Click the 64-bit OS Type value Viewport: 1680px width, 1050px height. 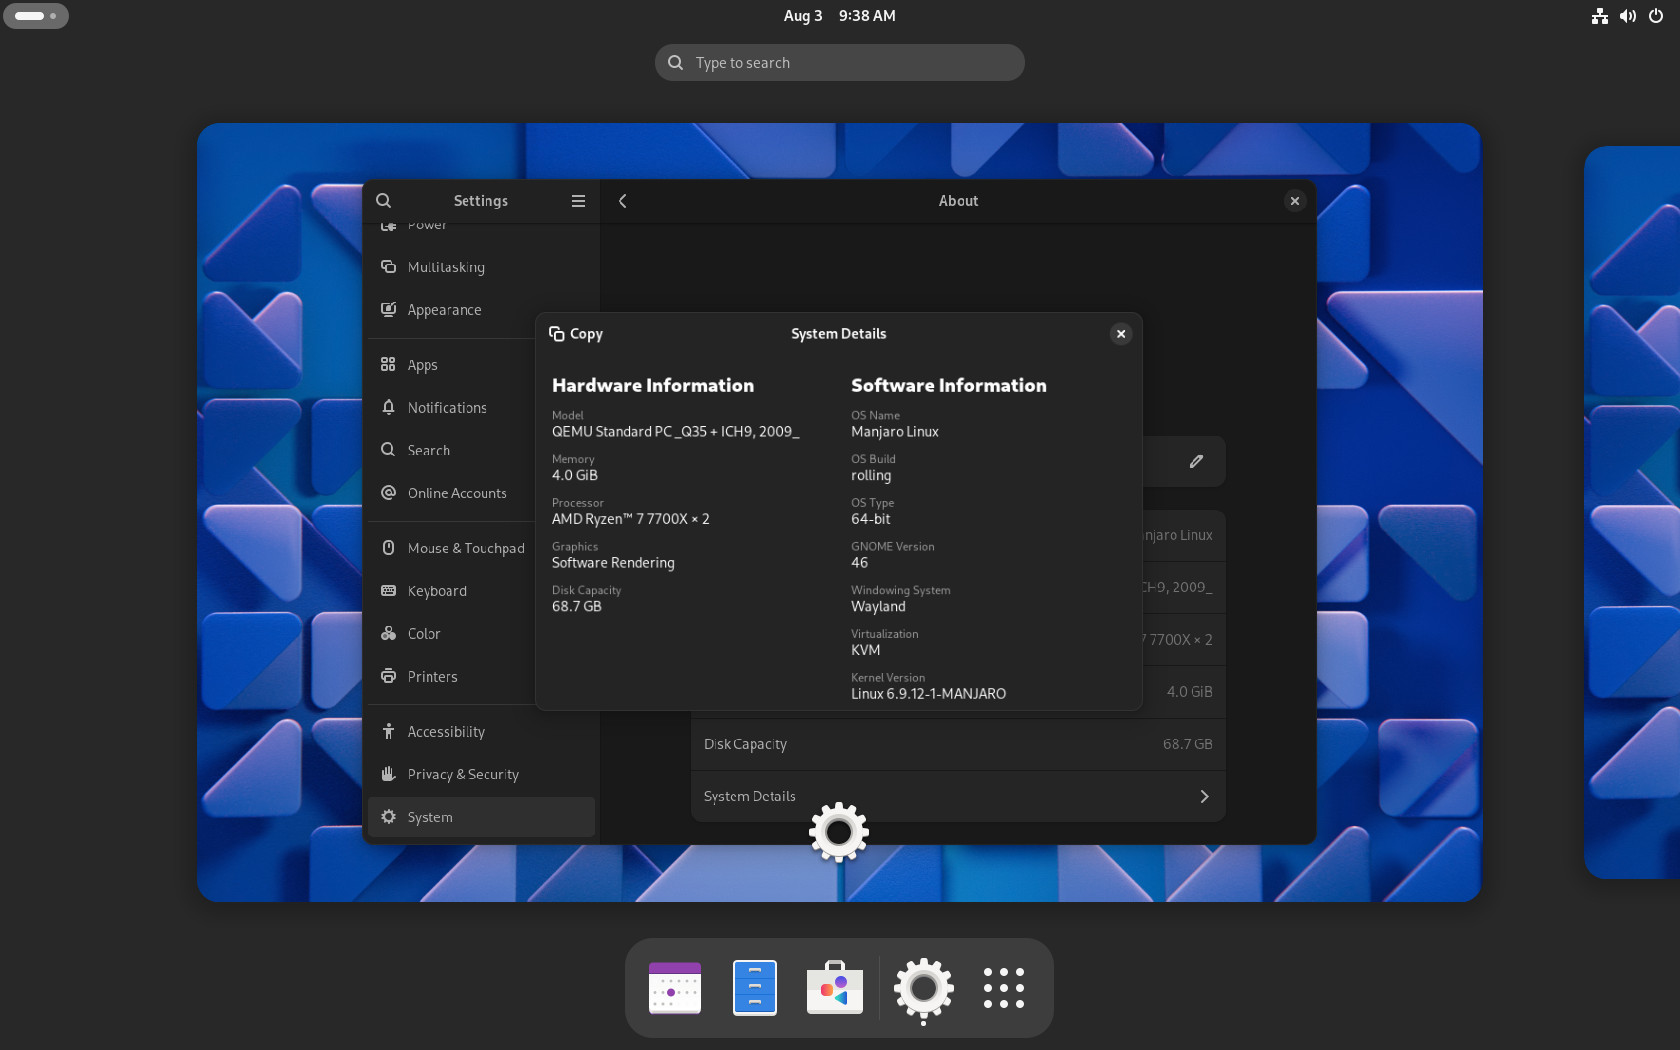pos(871,519)
